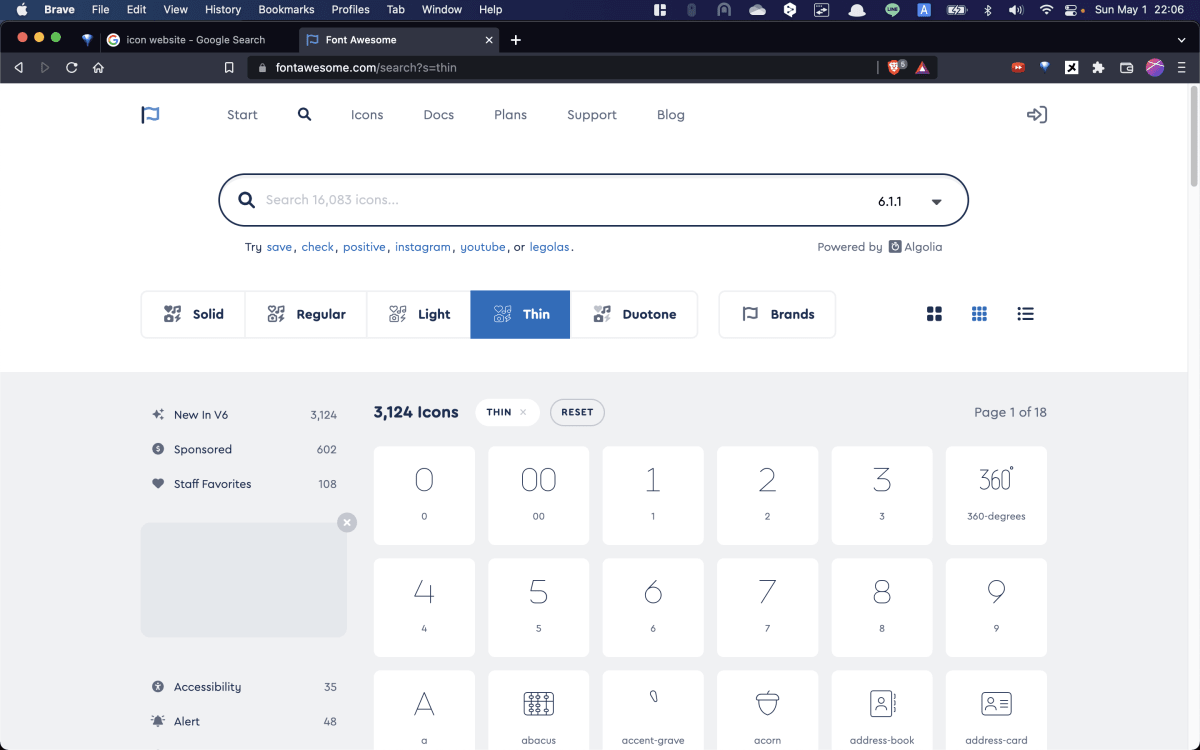Open the number 5 icon card
1200x750 pixels.
coord(538,607)
